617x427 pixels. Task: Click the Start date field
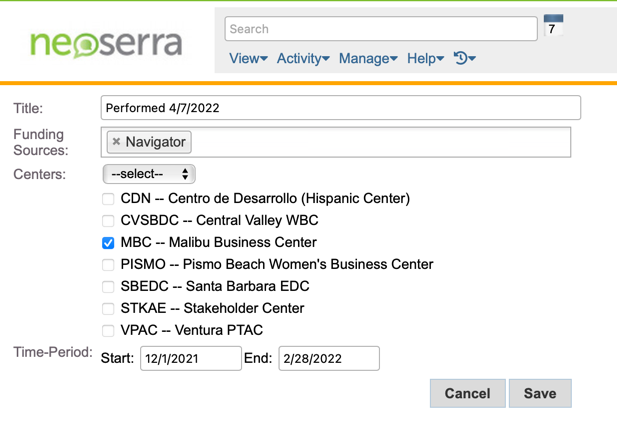(190, 358)
